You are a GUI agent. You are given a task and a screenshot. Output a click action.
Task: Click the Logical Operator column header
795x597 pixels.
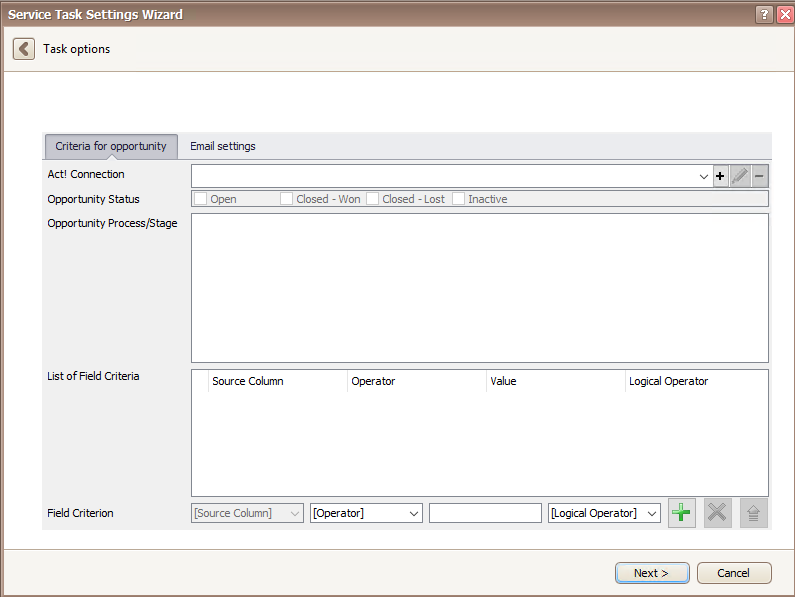pos(697,381)
